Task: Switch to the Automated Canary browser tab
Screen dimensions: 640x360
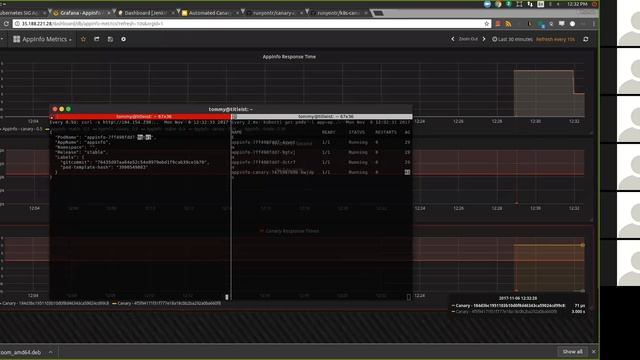Action: [x=210, y=13]
